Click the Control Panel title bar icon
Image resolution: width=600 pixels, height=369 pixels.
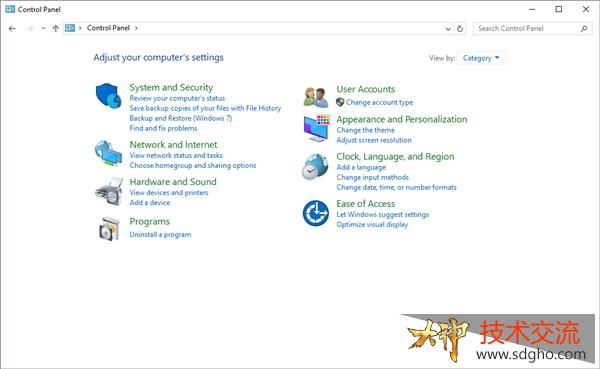pos(10,9)
